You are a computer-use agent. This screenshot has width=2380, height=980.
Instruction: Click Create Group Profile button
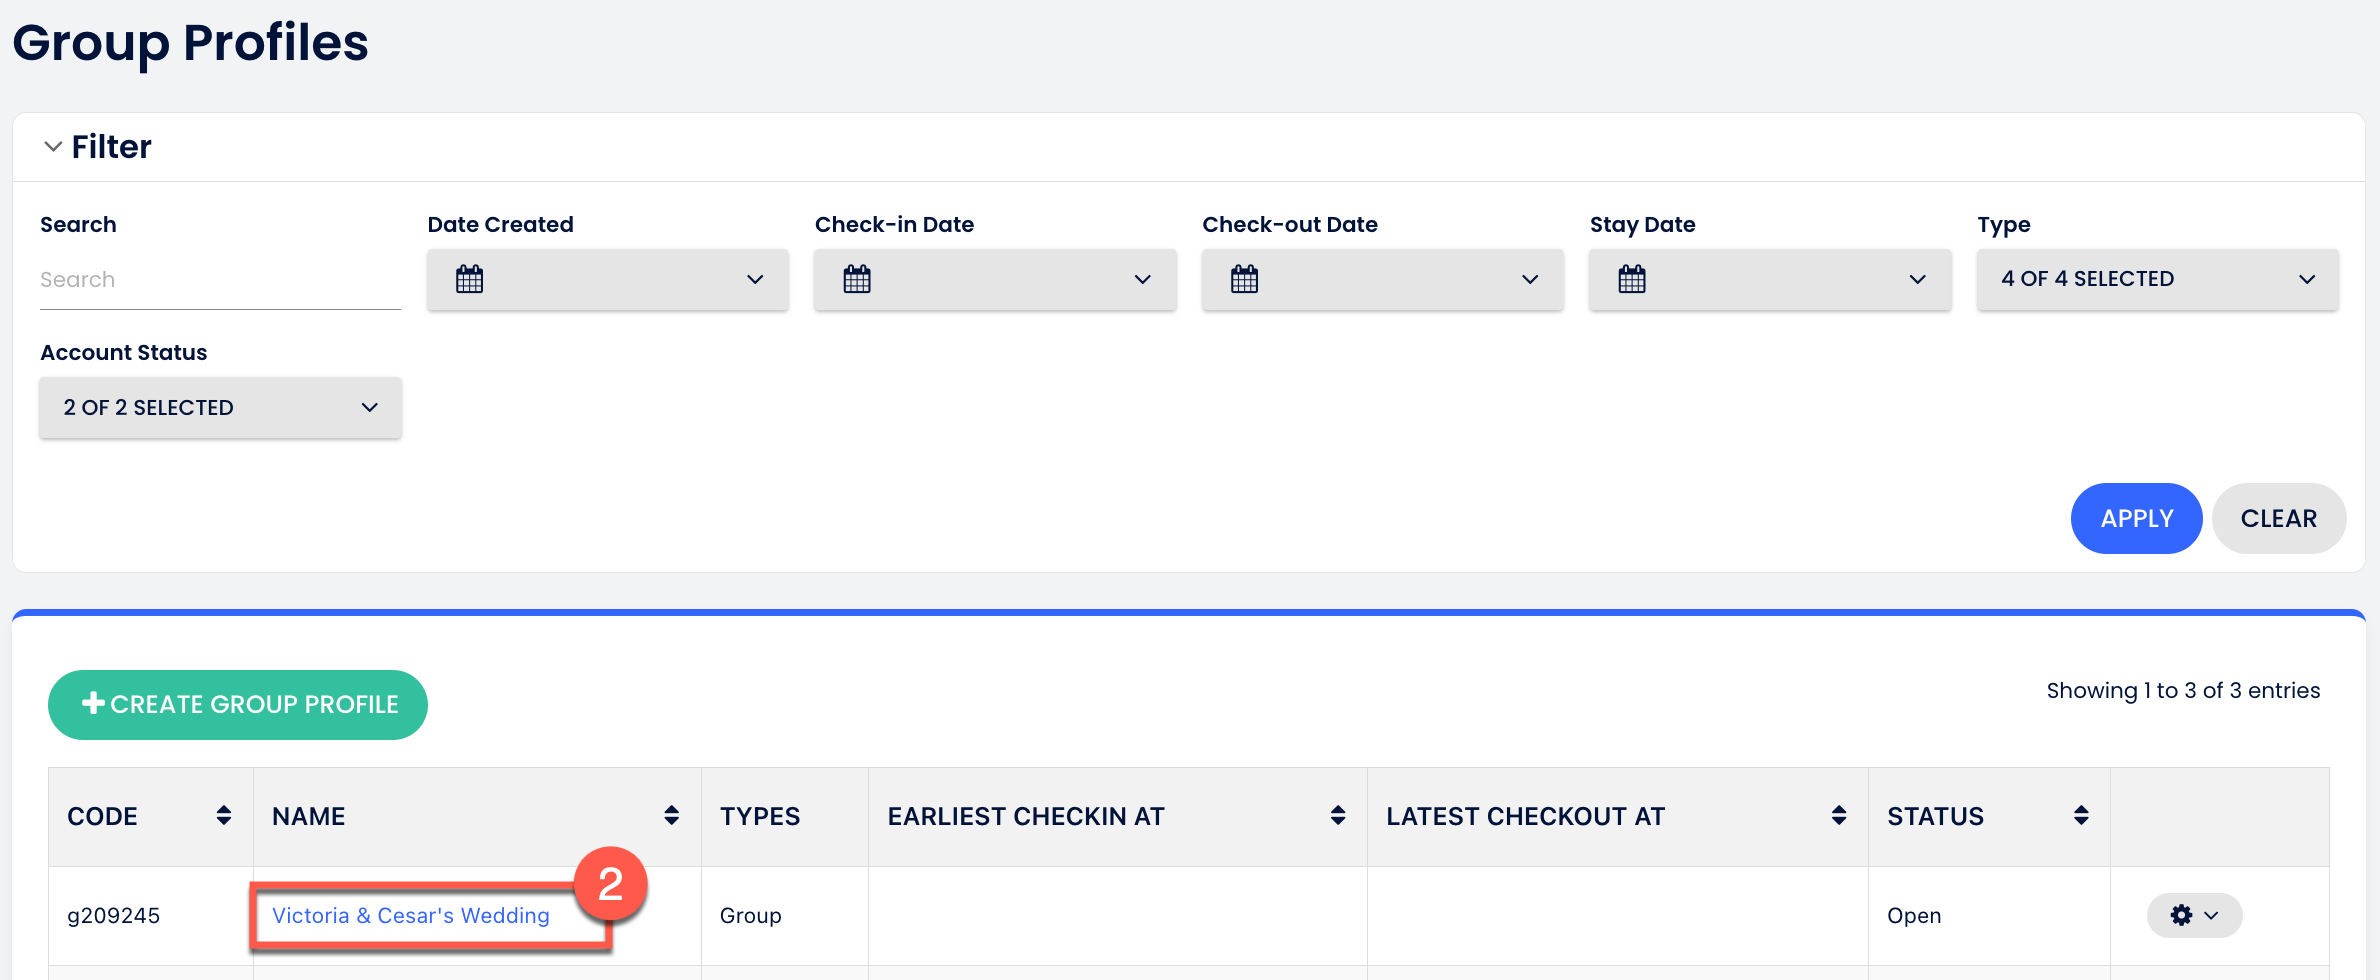pyautogui.click(x=238, y=705)
